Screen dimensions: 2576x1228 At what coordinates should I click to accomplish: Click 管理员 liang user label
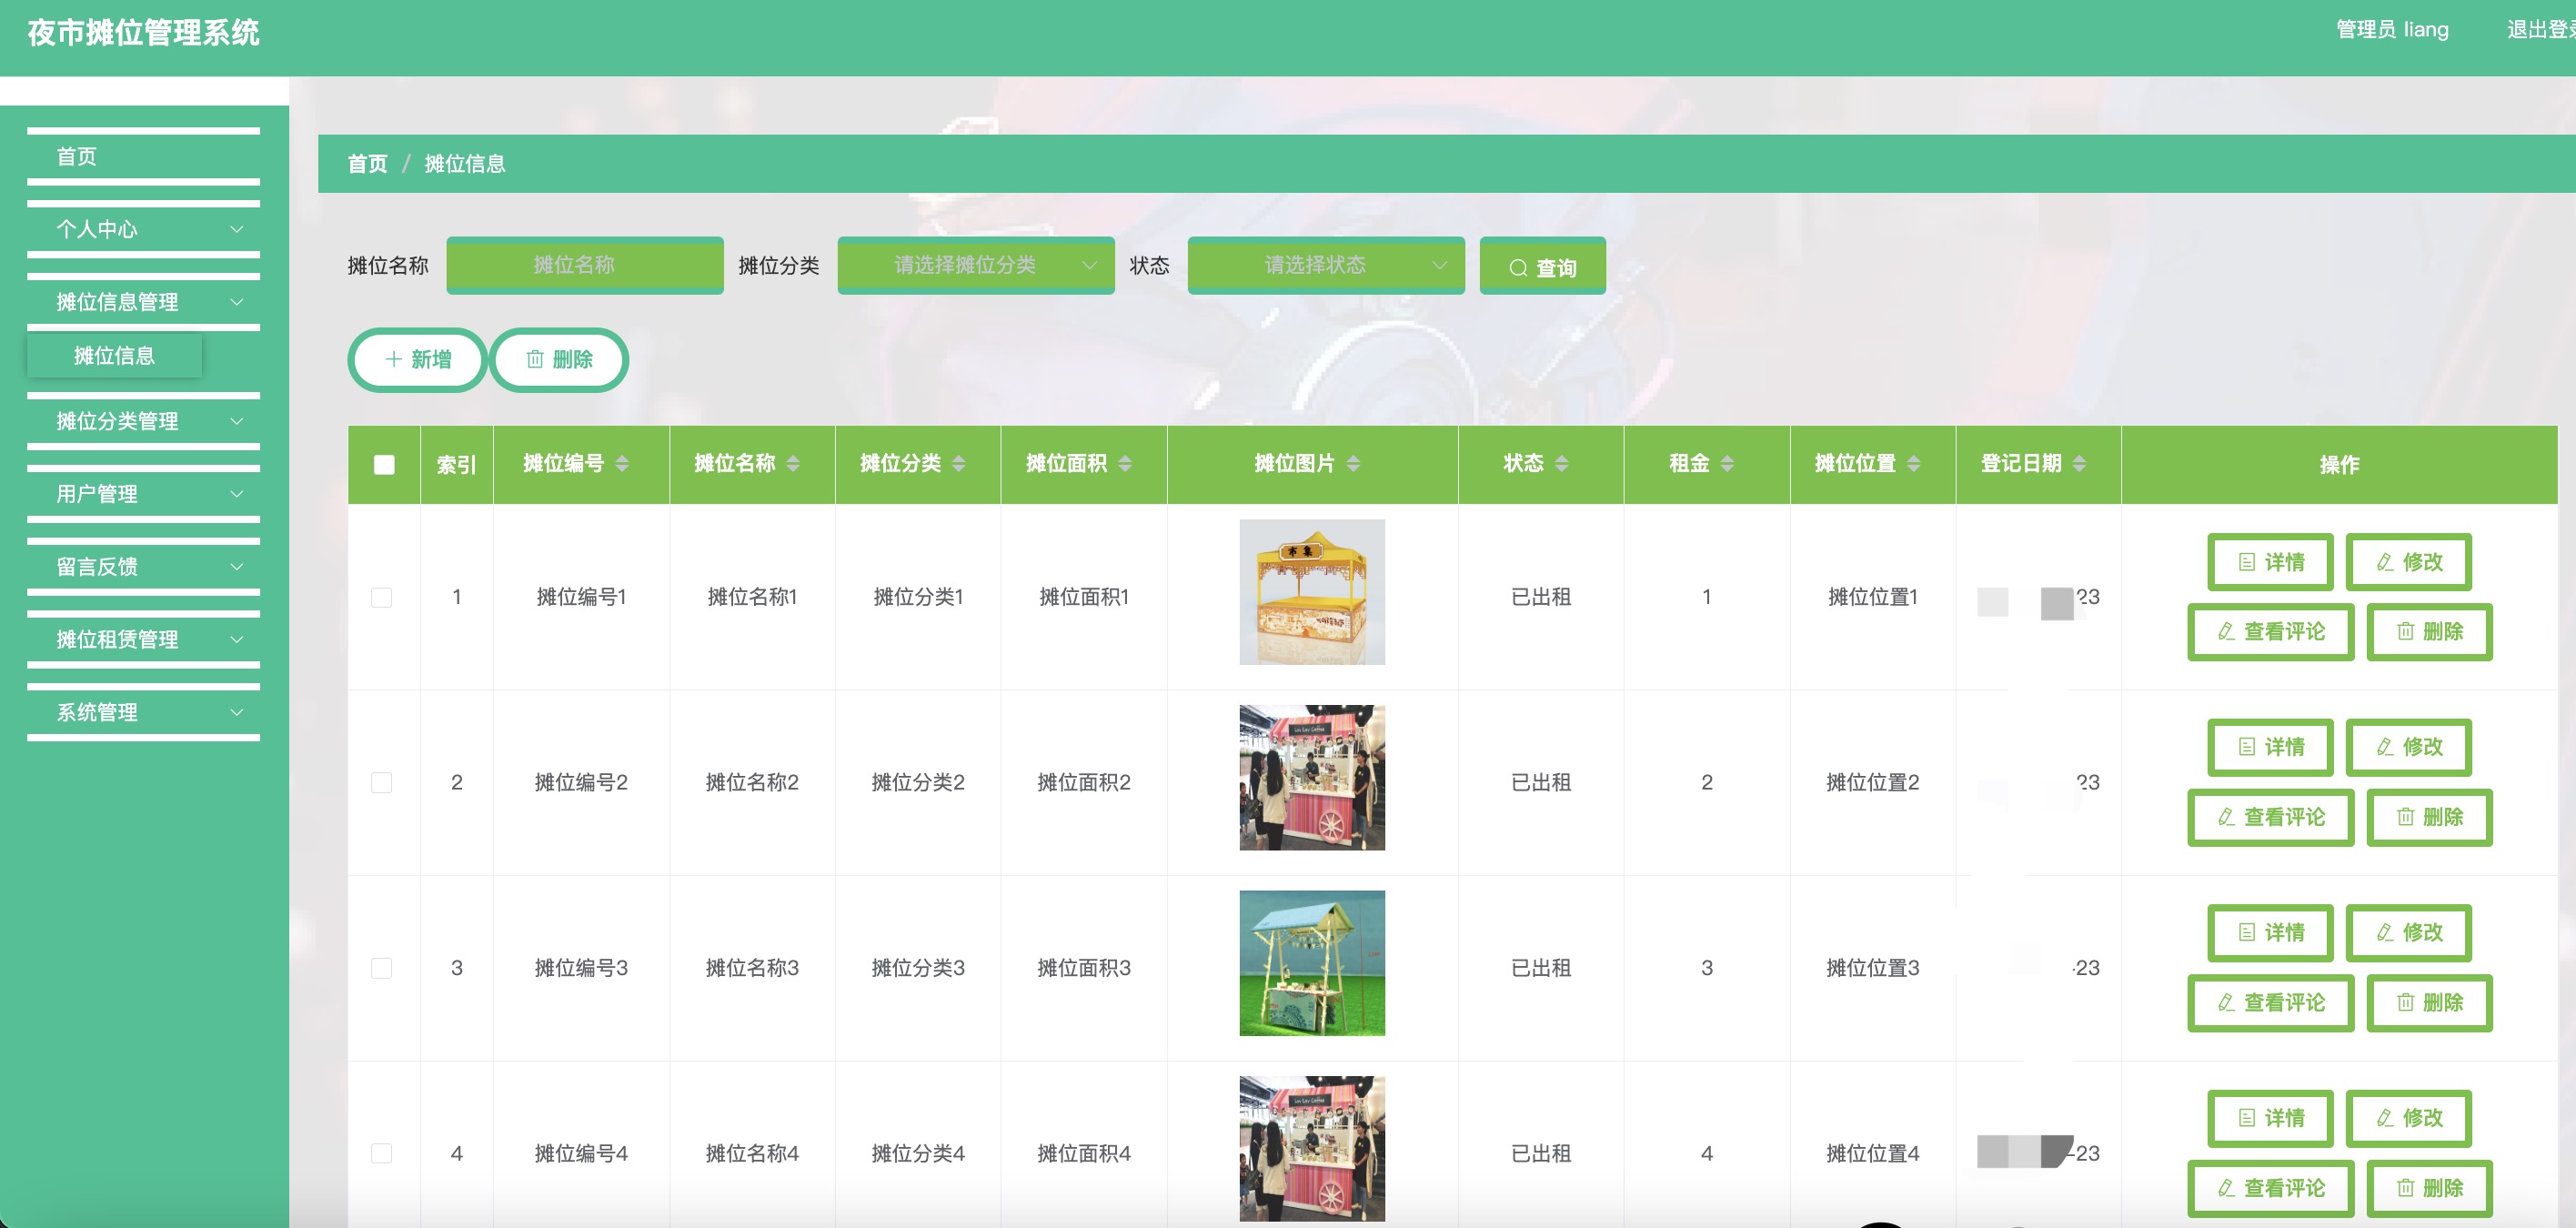click(2392, 30)
